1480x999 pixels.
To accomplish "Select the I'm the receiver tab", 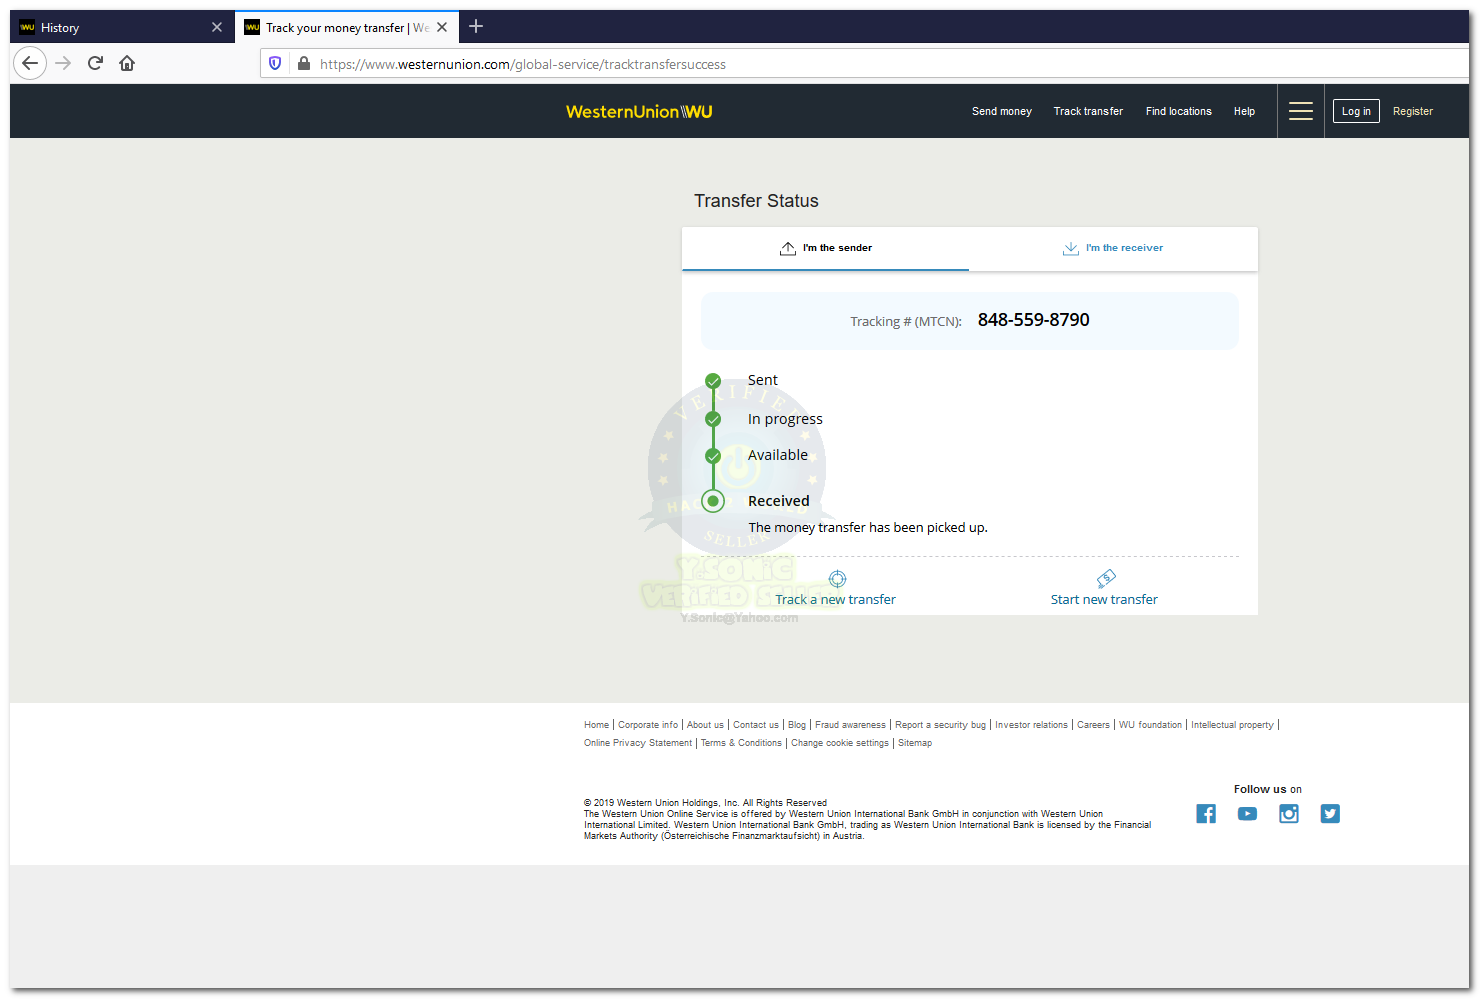I will [1113, 248].
